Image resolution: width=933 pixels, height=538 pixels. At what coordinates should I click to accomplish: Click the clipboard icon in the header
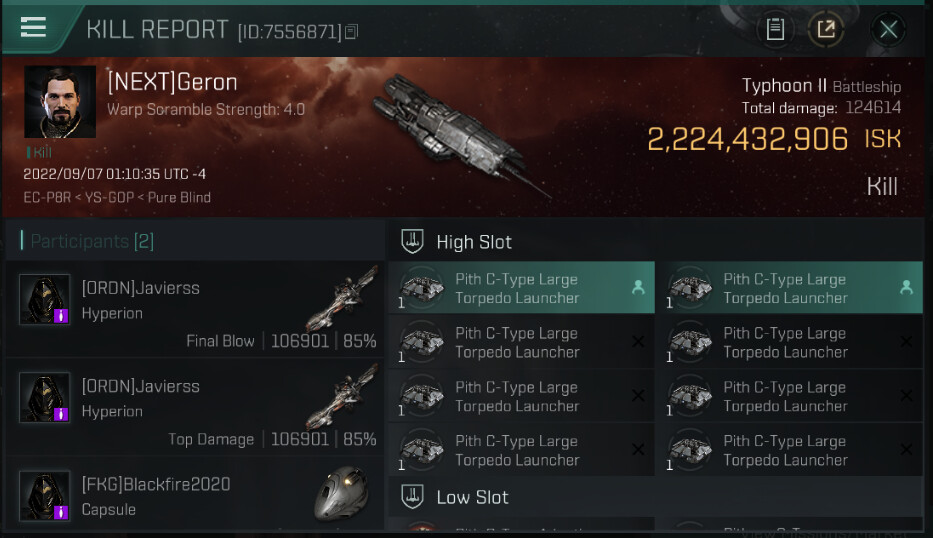point(775,29)
